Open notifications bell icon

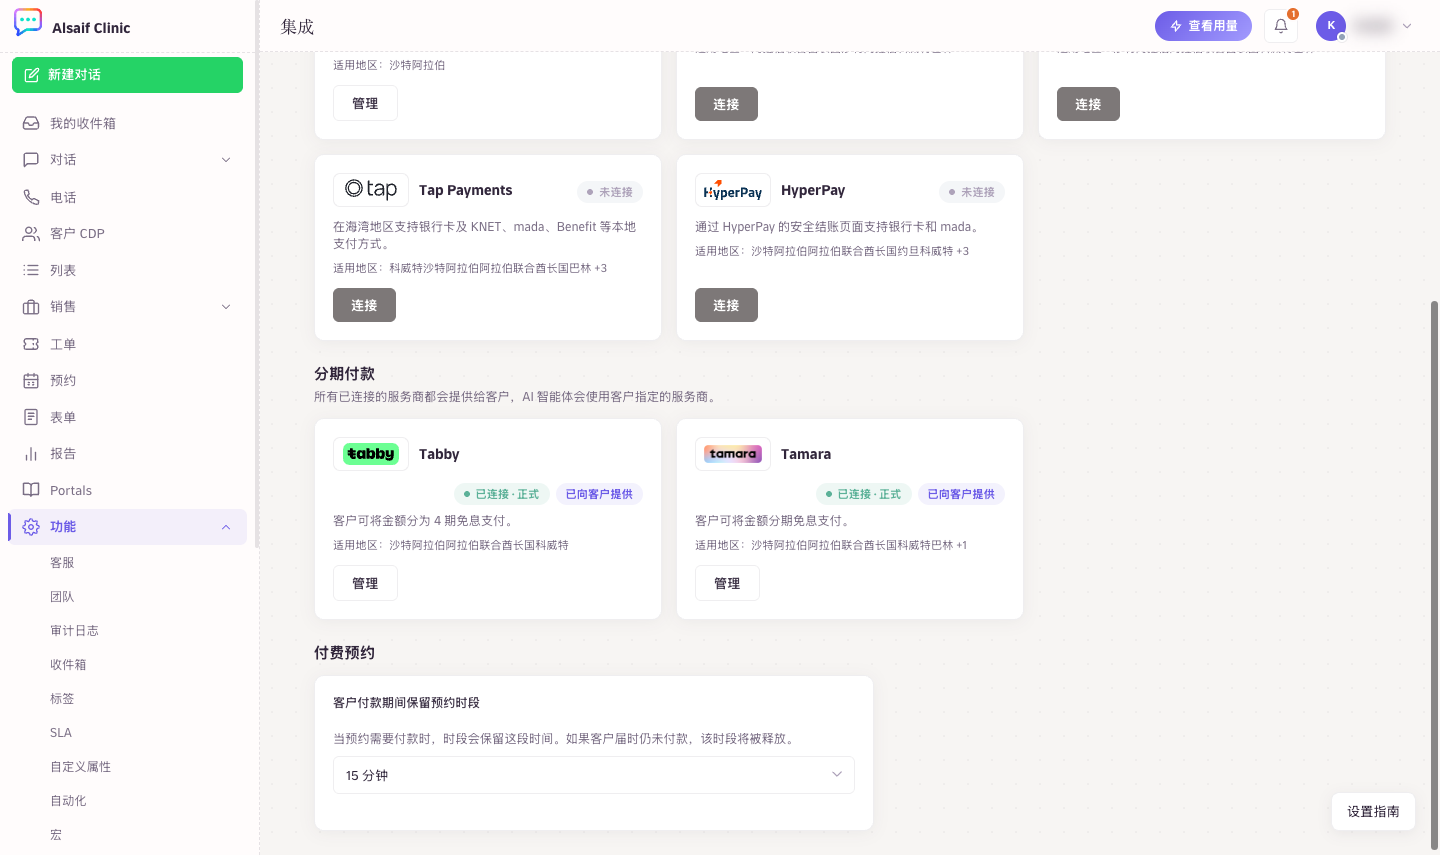[1281, 26]
